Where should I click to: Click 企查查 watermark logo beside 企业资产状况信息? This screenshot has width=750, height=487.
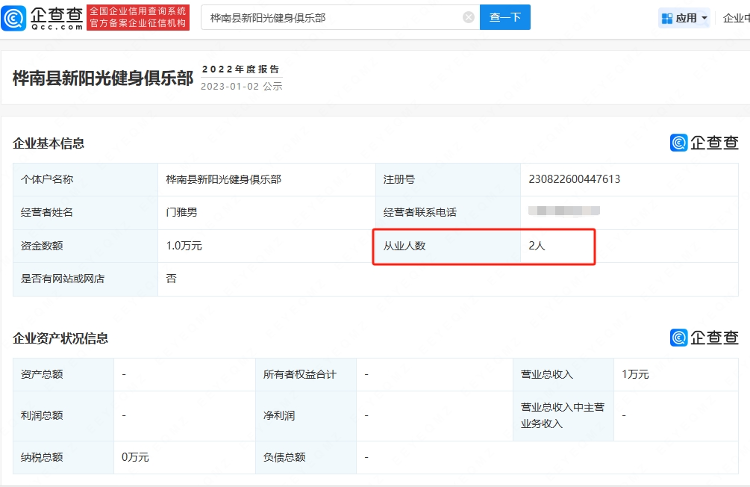click(704, 338)
